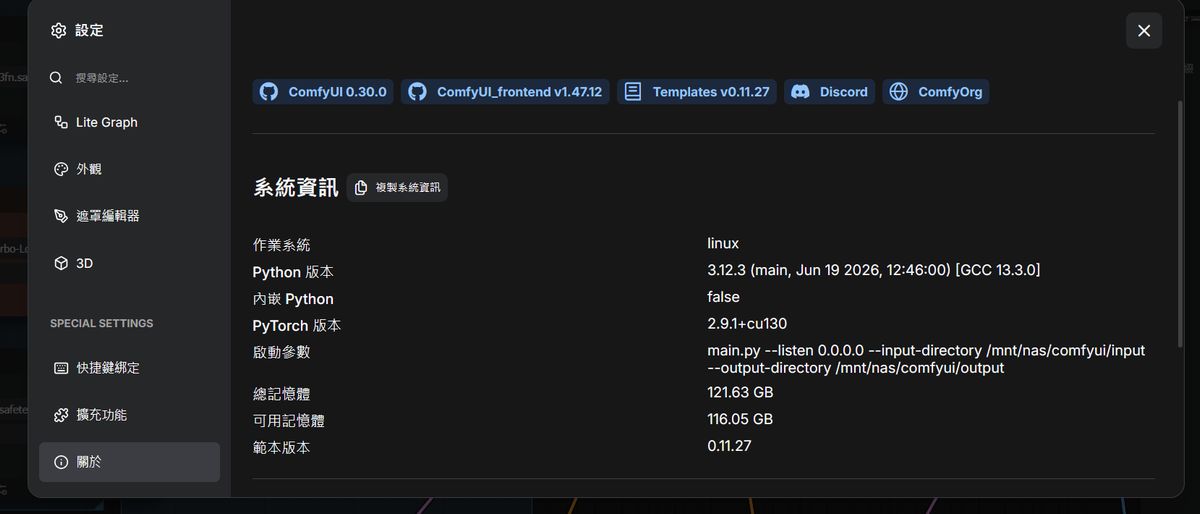
Task: Click the SPECIAL SETTINGS section header
Action: tap(102, 324)
